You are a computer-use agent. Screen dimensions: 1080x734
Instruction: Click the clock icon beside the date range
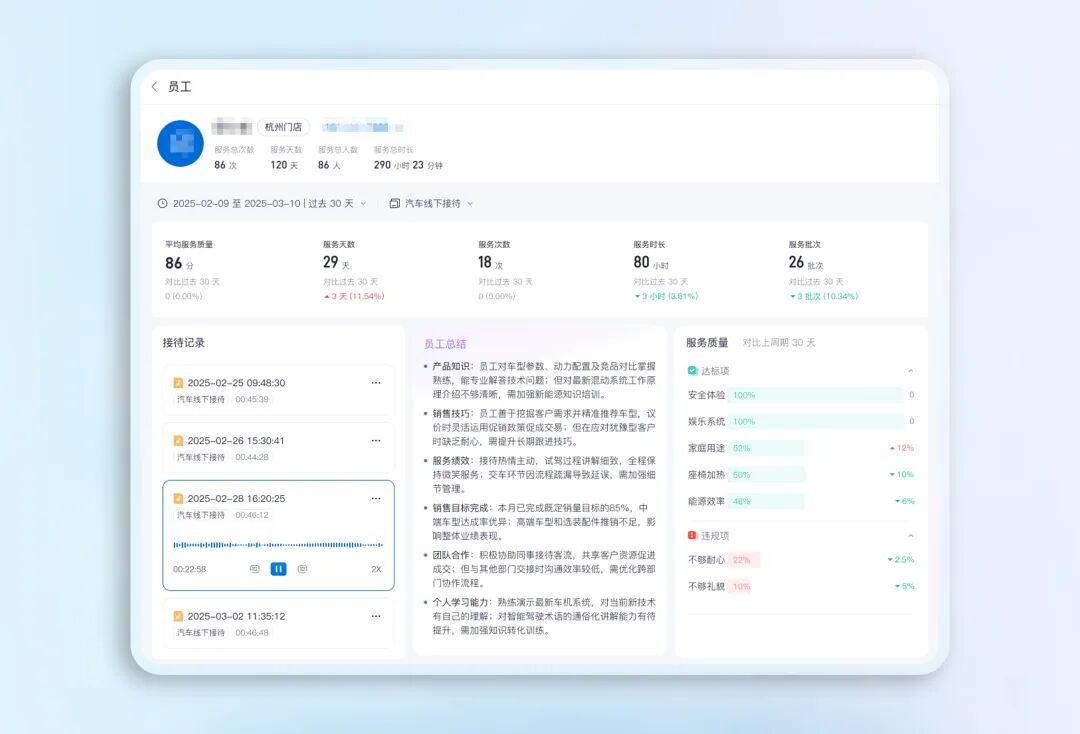(x=163, y=204)
